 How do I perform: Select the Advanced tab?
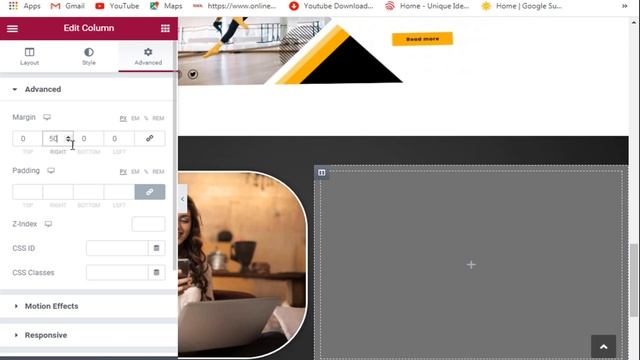point(148,56)
